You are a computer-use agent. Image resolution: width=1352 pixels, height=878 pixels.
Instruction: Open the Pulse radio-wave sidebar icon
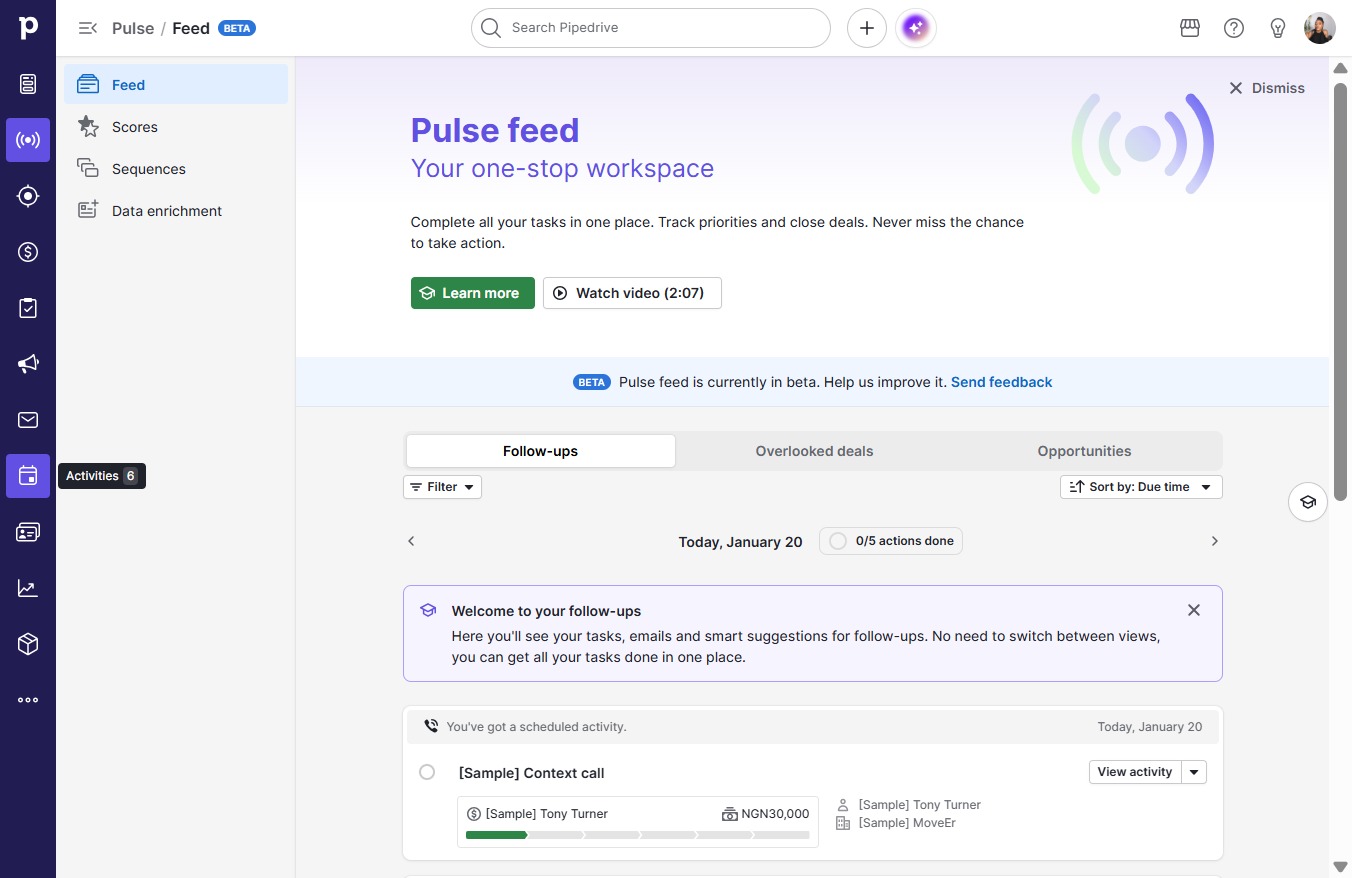[28, 140]
